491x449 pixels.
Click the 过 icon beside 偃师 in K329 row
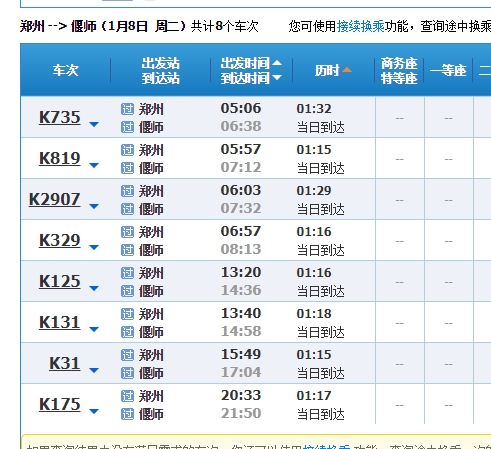coord(127,250)
